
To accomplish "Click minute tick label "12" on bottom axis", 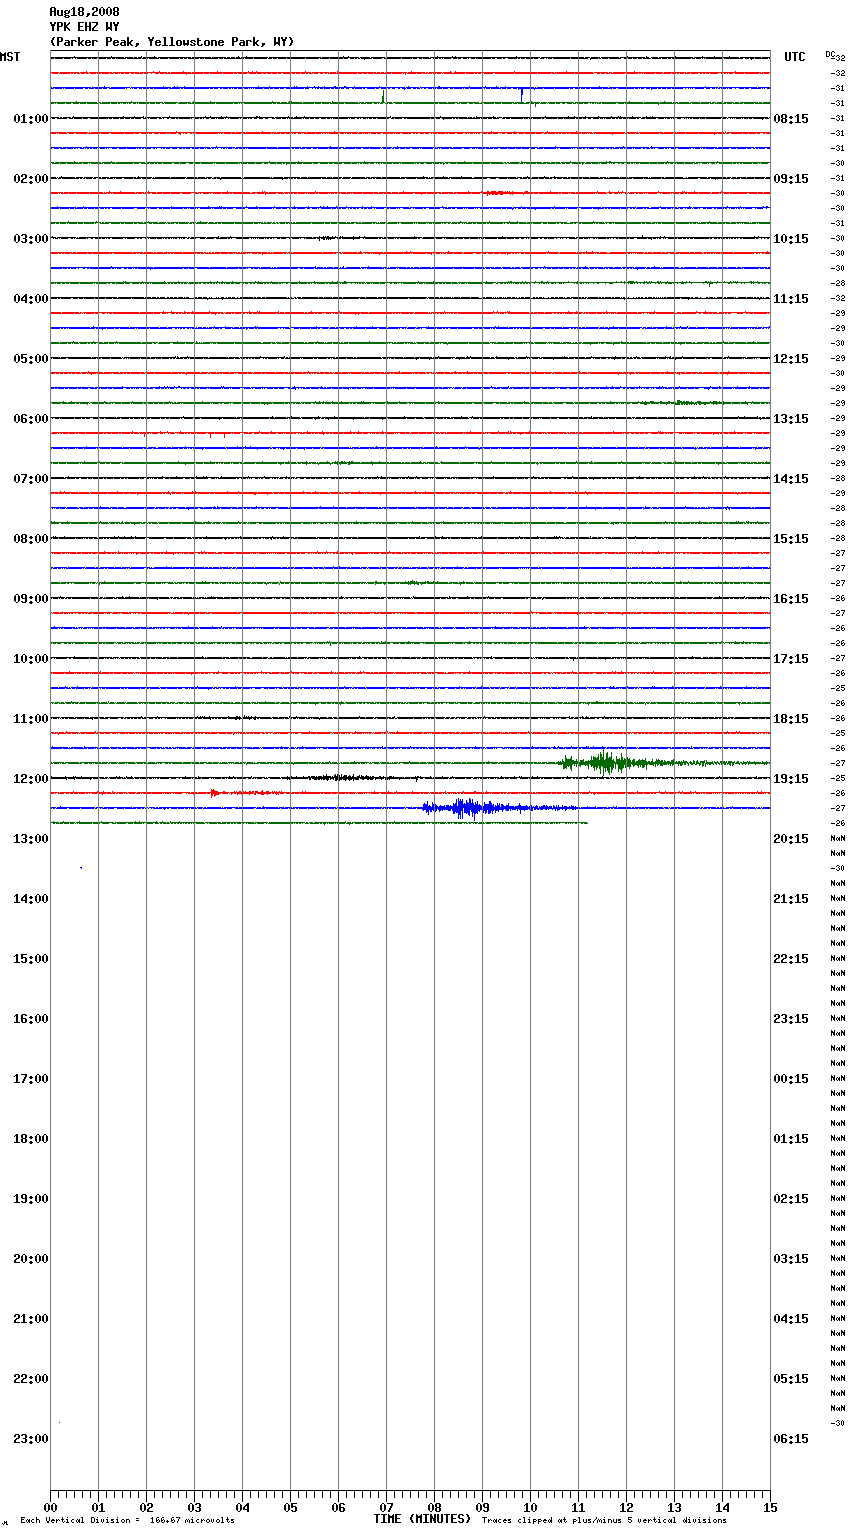I will tap(626, 1508).
